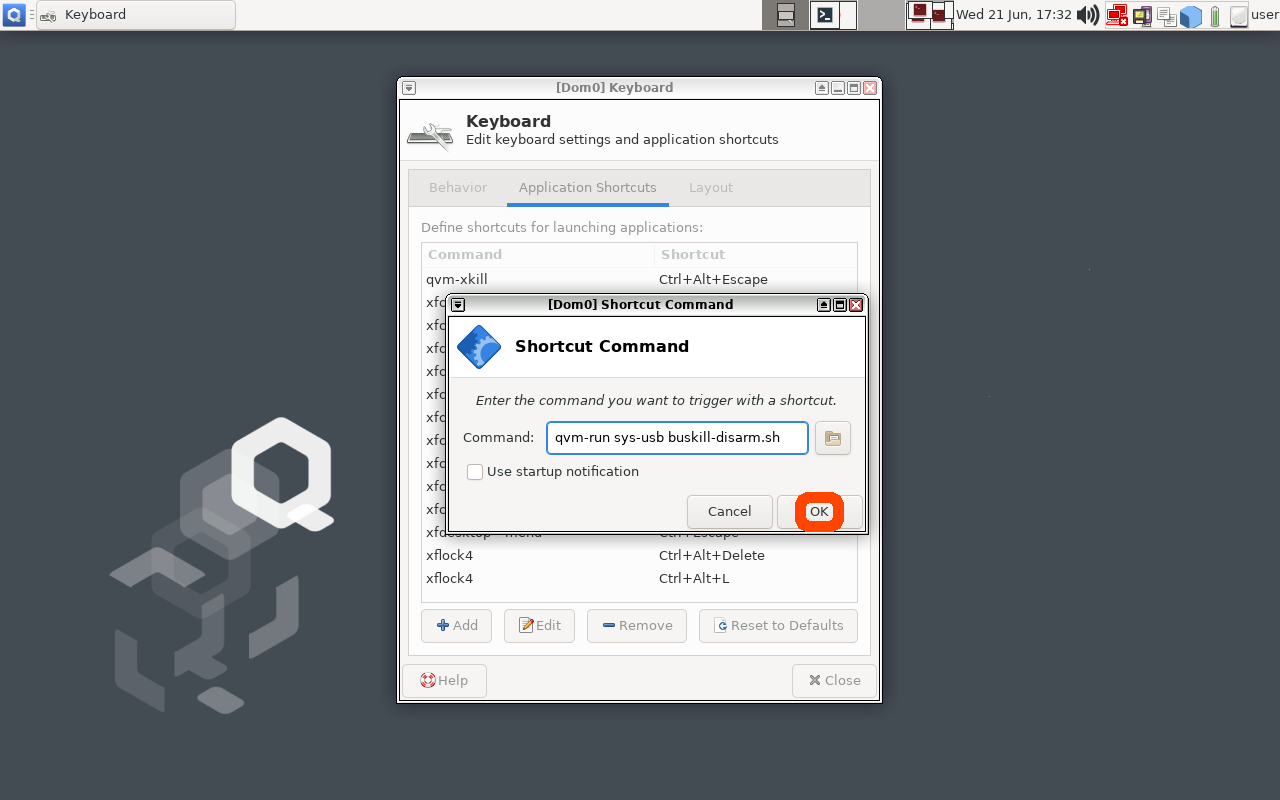Click the user label in the panel
Viewport: 1280px width, 800px height.
(1264, 14)
